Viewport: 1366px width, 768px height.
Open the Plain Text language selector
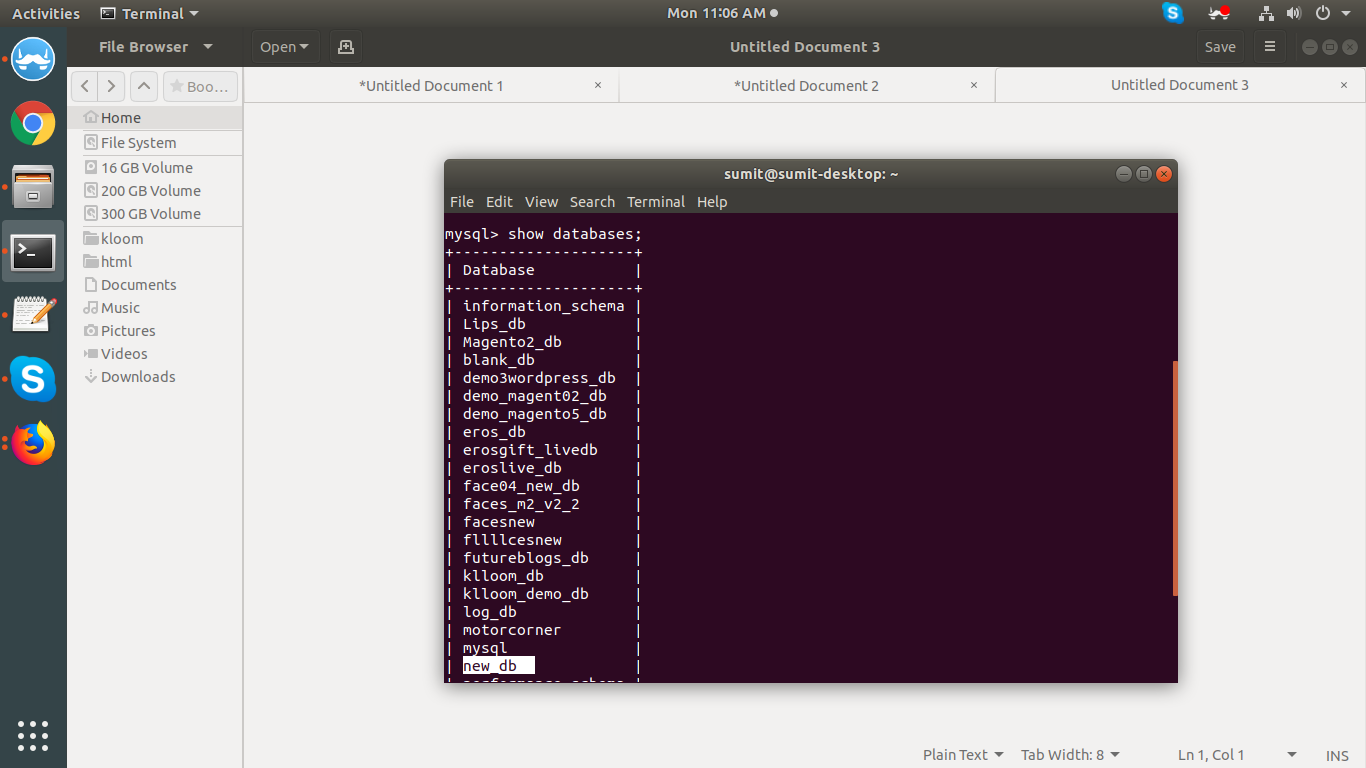[962, 755]
